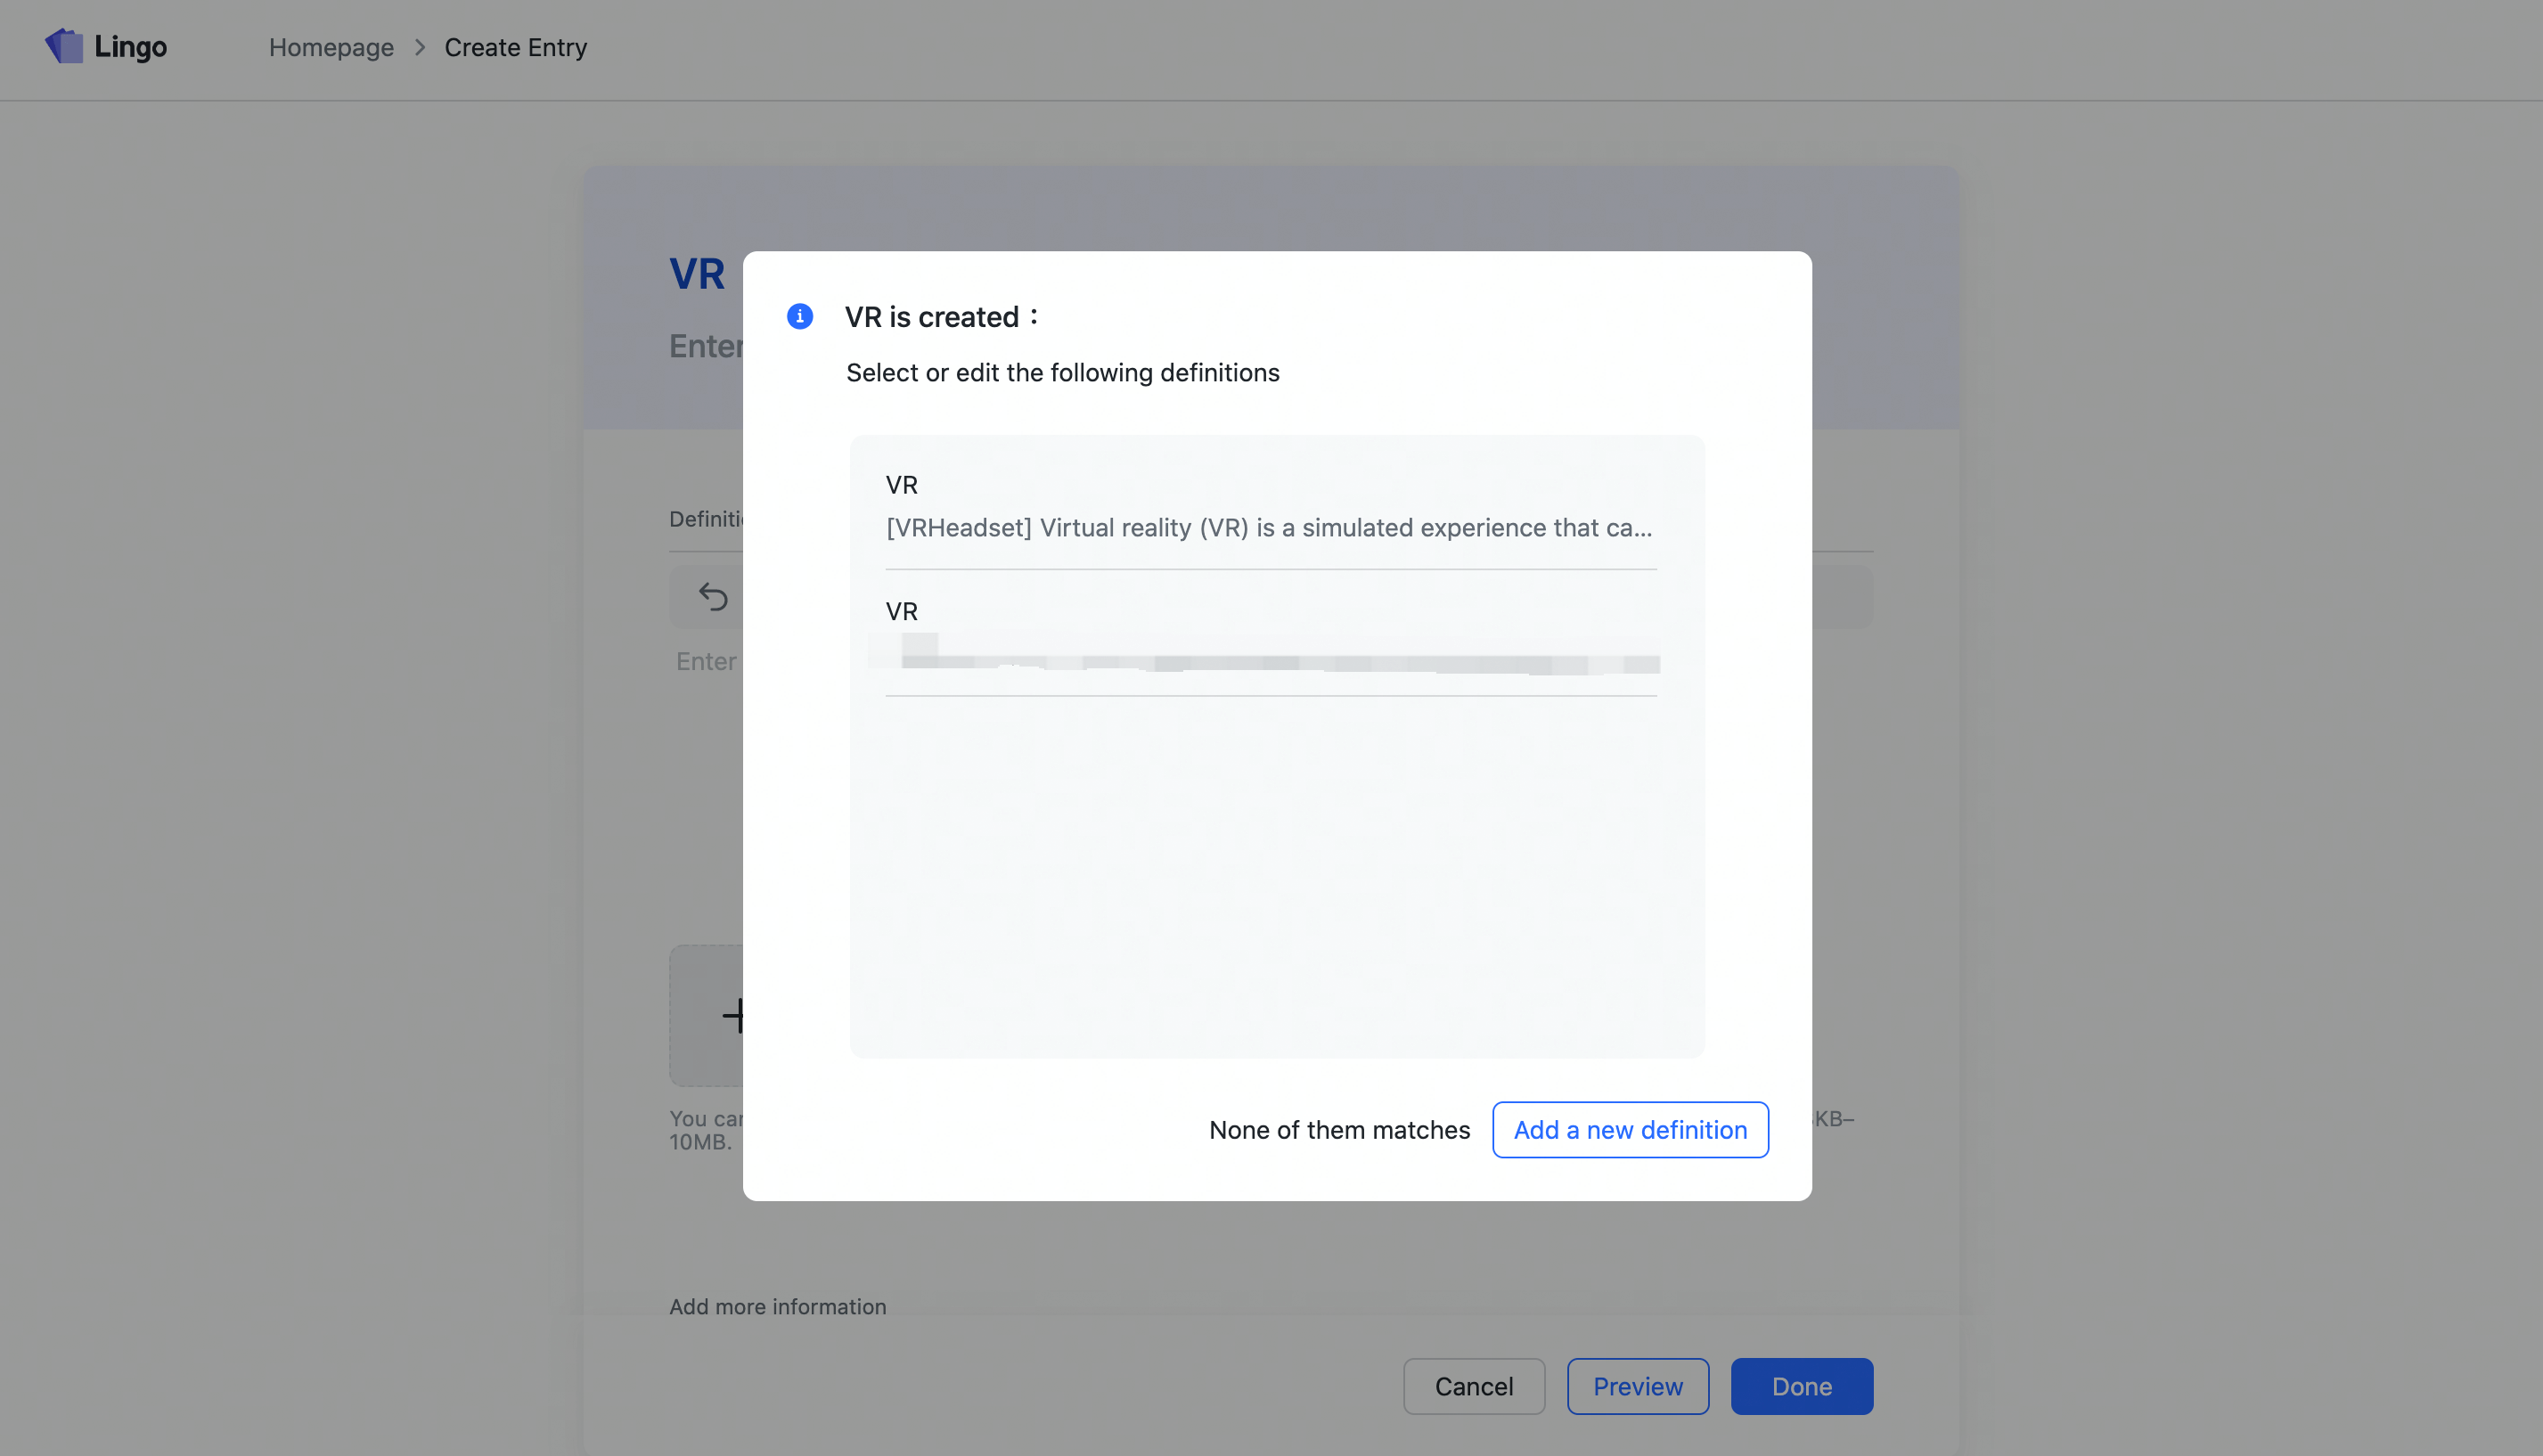Click the breadcrumb chevron separator

pos(420,47)
